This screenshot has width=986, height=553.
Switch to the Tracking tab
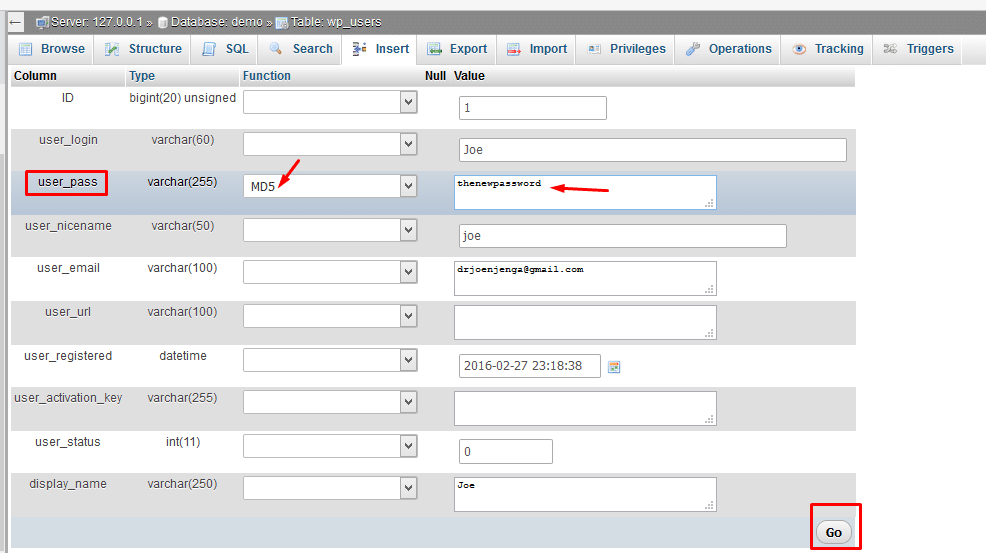[x=827, y=49]
